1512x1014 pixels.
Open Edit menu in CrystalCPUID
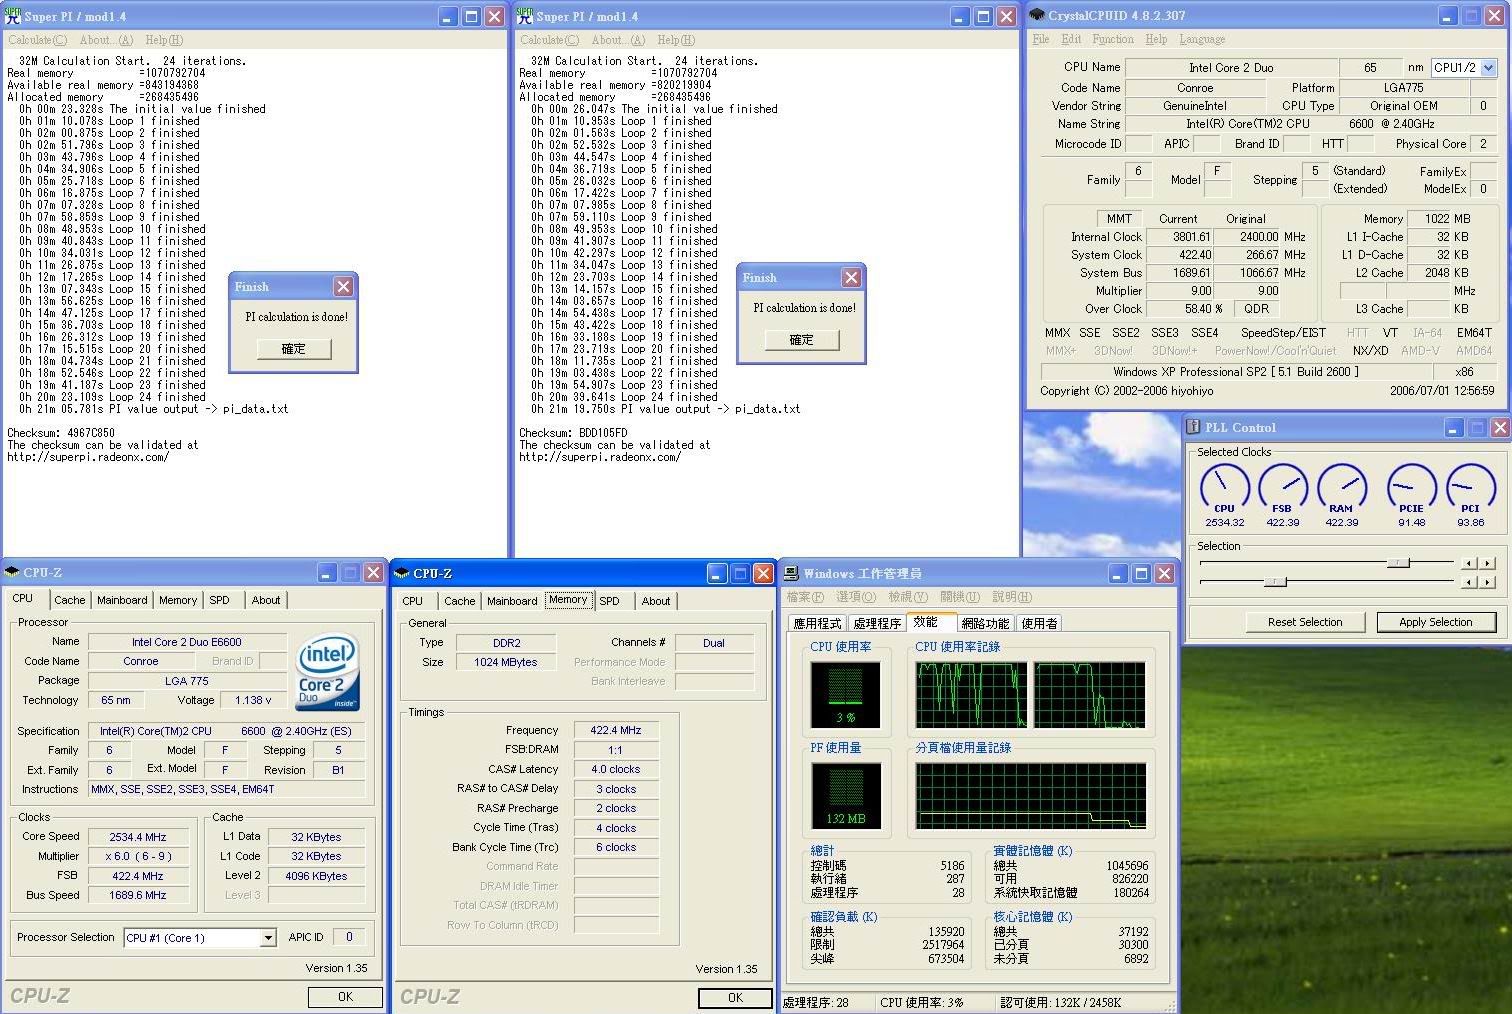1071,39
